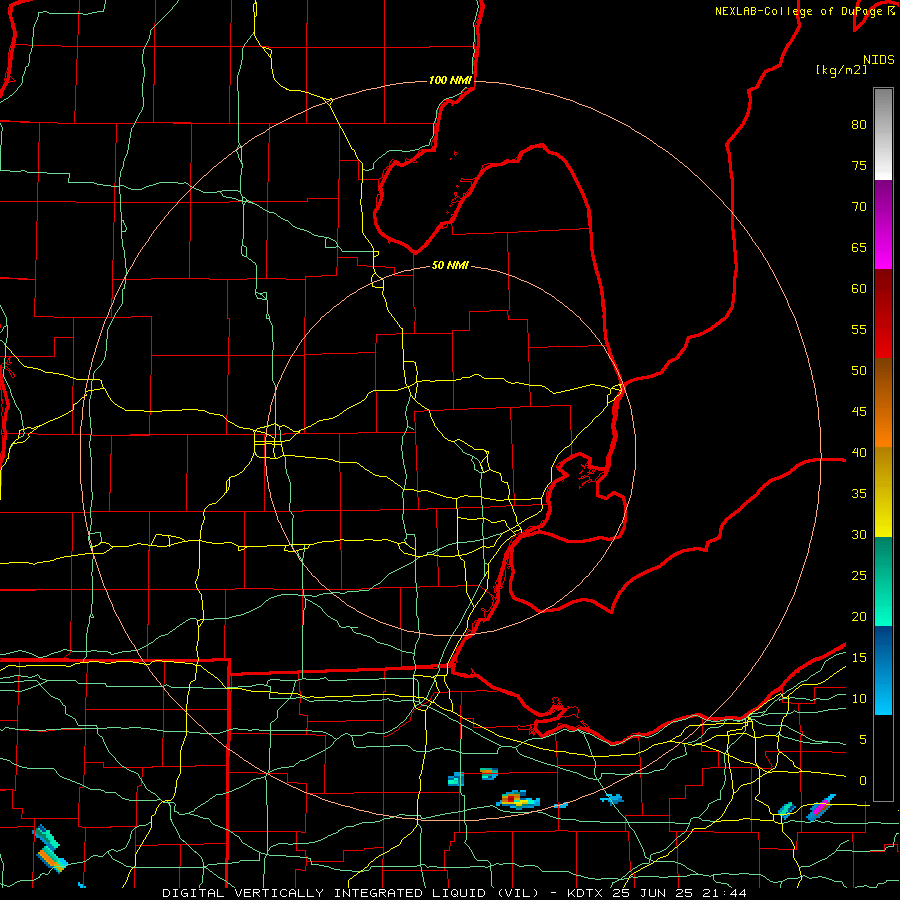Click the dark red segment of the color bar

coord(883,314)
